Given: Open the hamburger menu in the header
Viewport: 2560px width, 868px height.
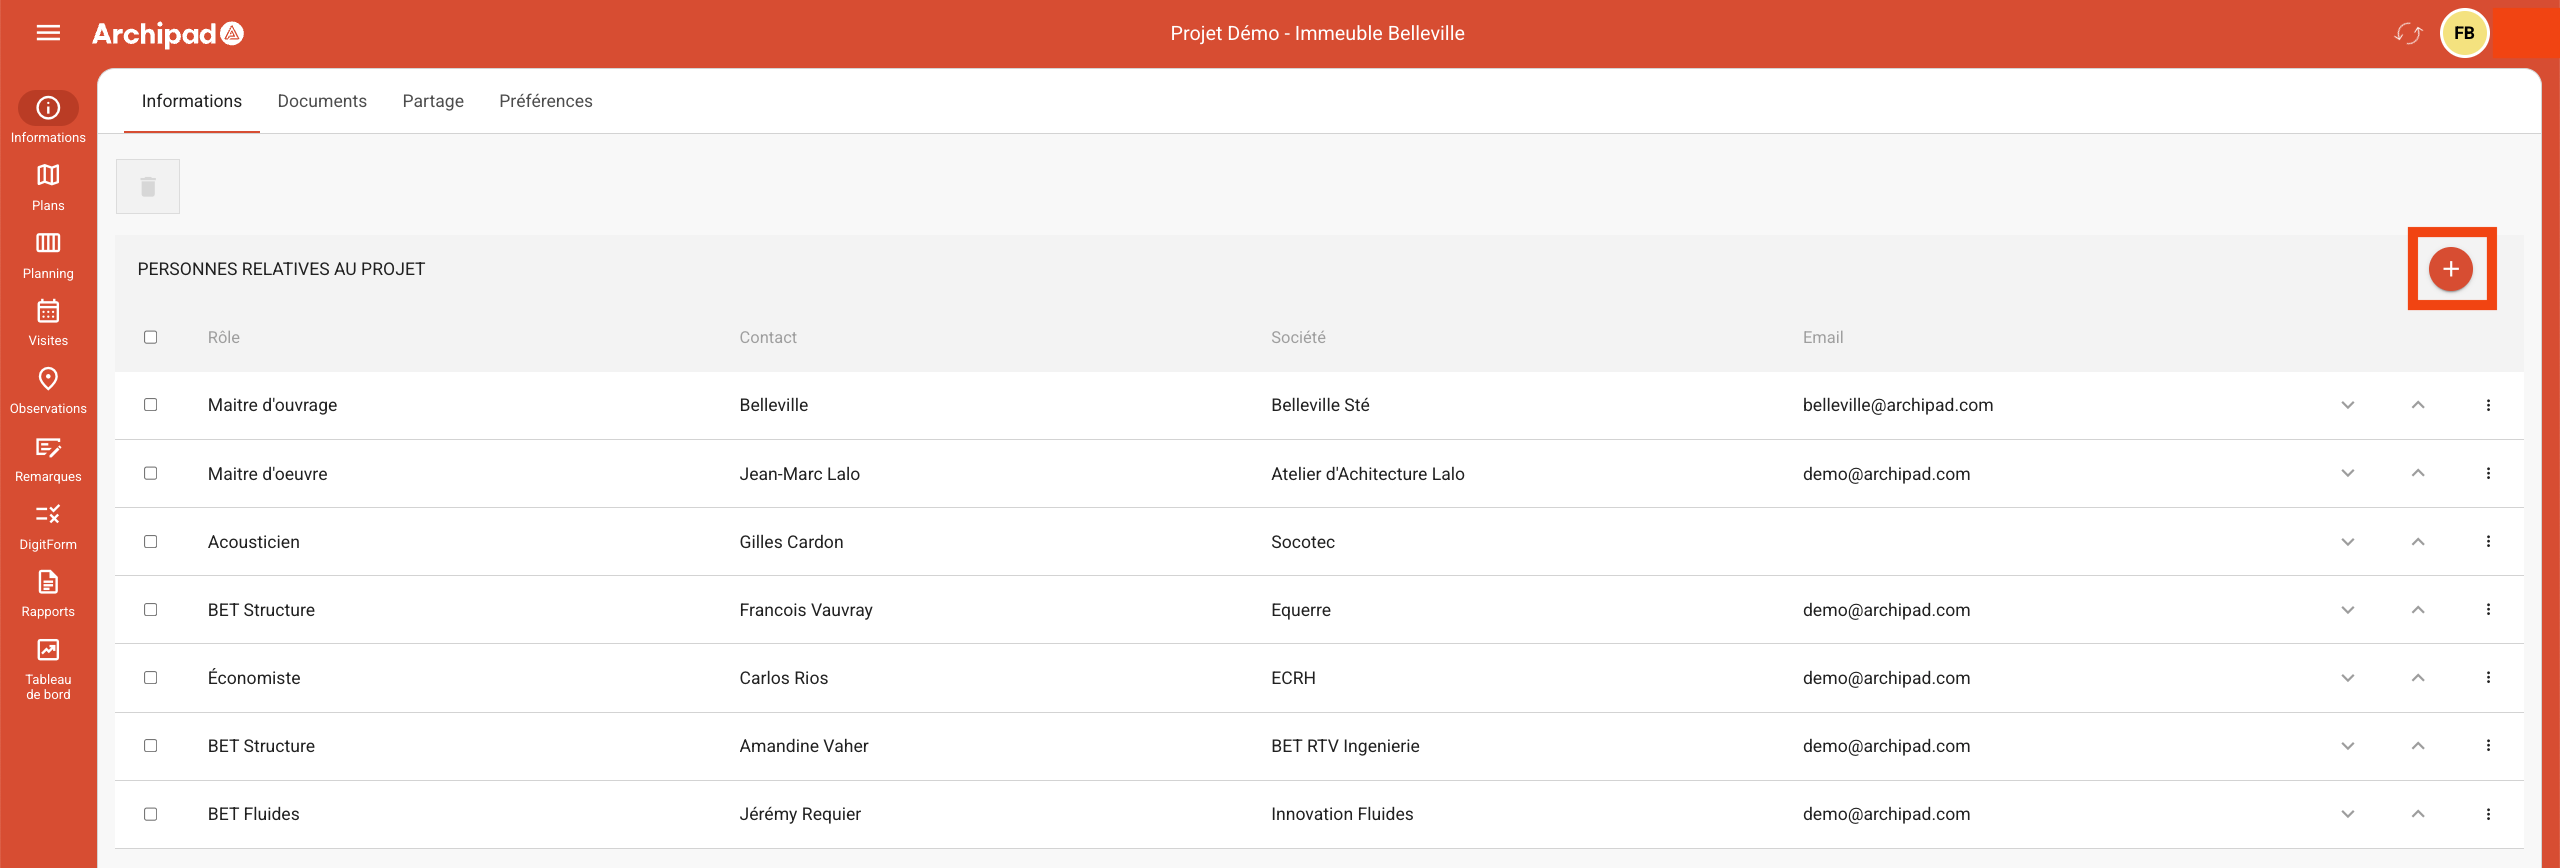Looking at the screenshot, I should pos(48,33).
